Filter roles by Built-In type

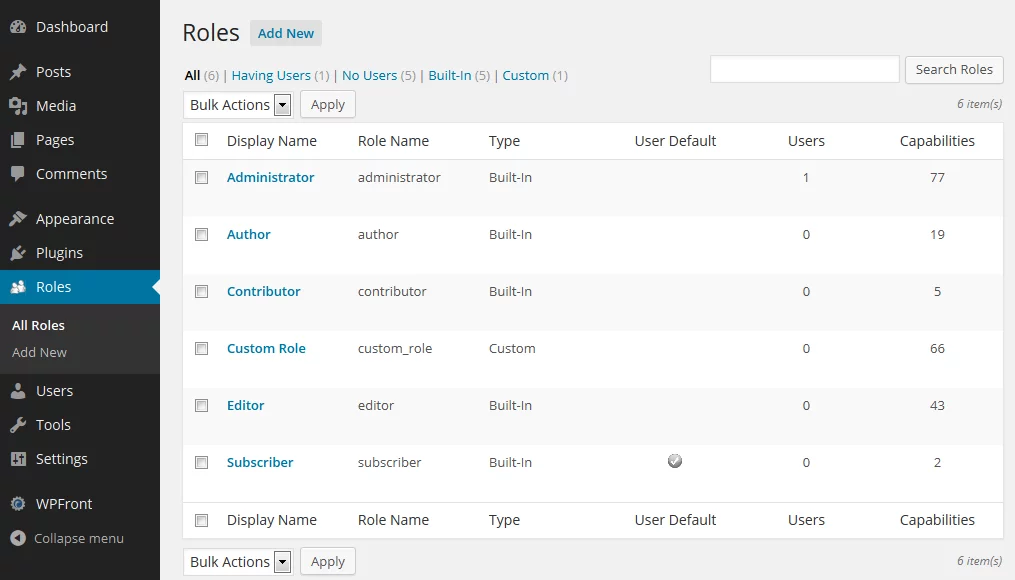pyautogui.click(x=451, y=75)
